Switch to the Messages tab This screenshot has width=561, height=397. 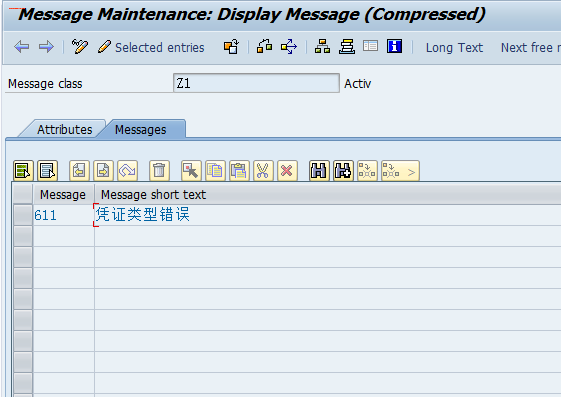[x=141, y=129]
